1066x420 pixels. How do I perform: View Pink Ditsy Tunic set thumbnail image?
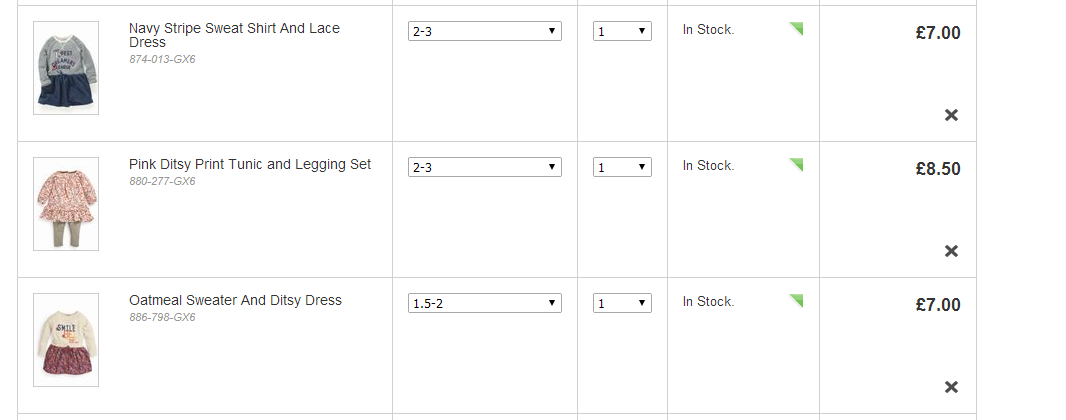[66, 204]
